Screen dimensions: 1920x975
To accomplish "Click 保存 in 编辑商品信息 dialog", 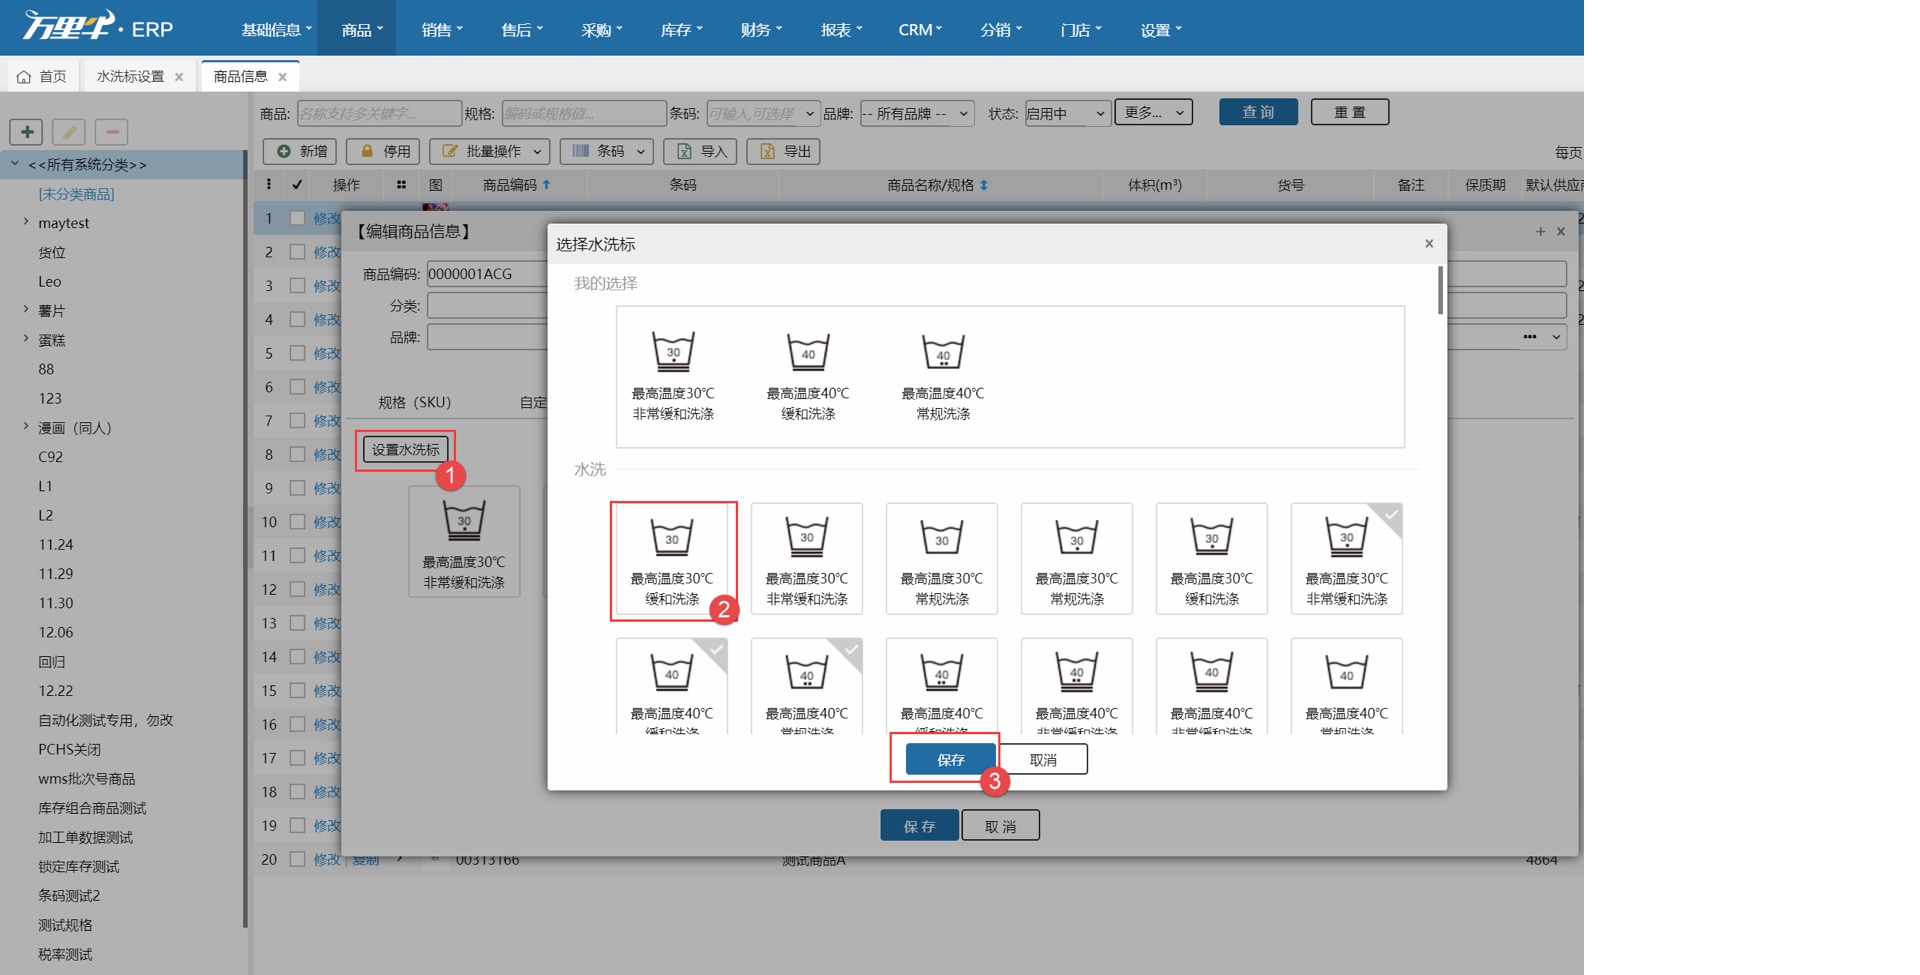I will (x=919, y=826).
